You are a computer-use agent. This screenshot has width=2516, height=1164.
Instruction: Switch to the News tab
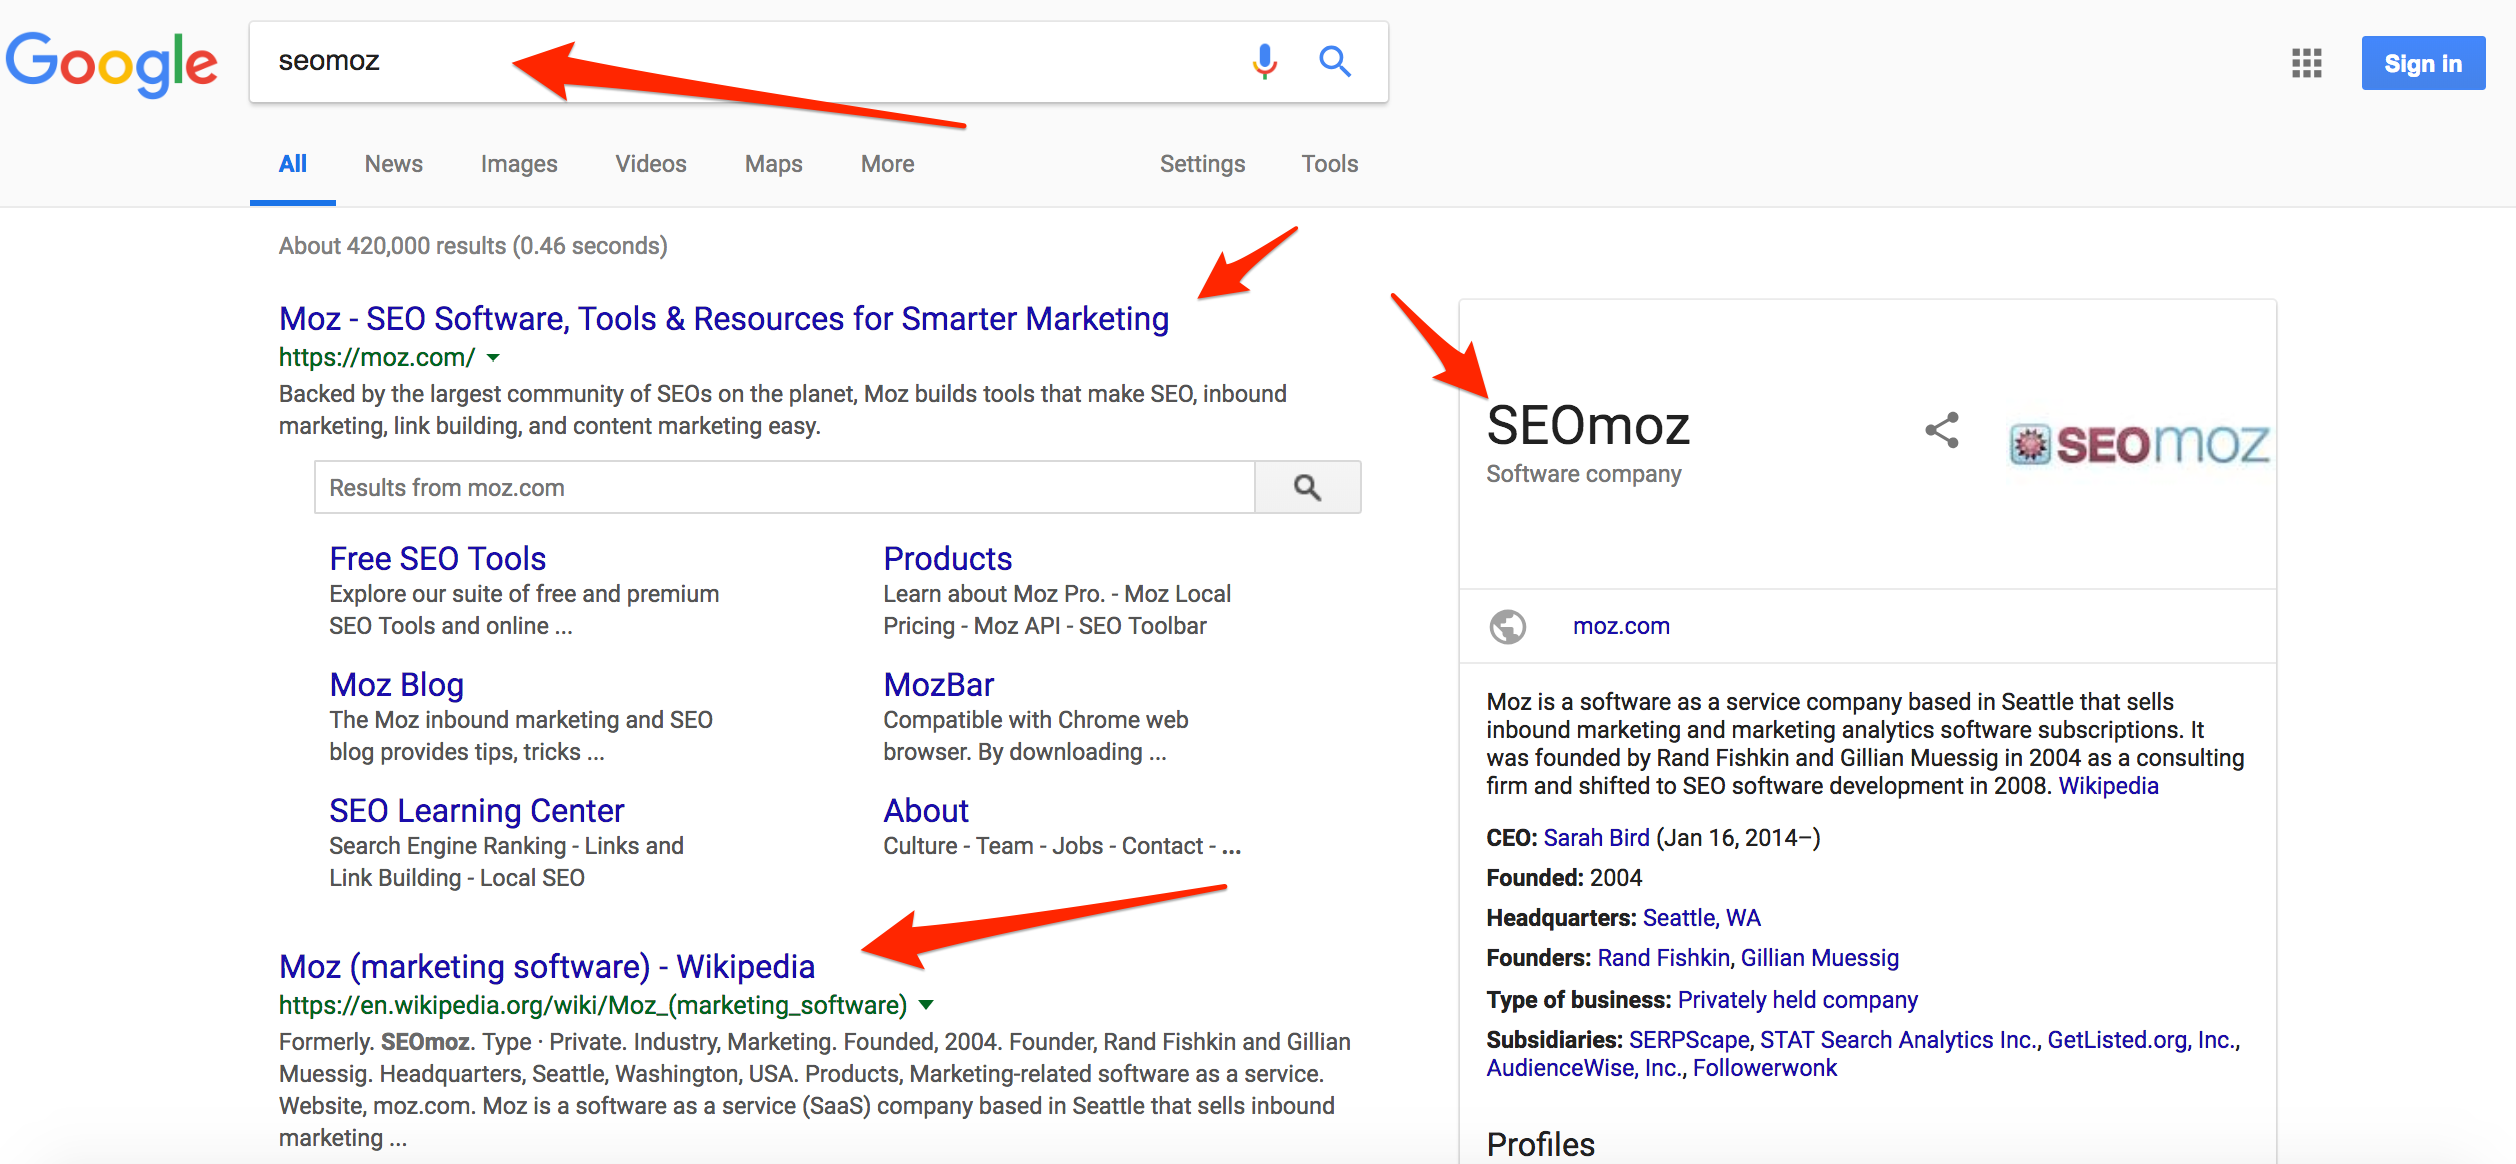click(393, 164)
